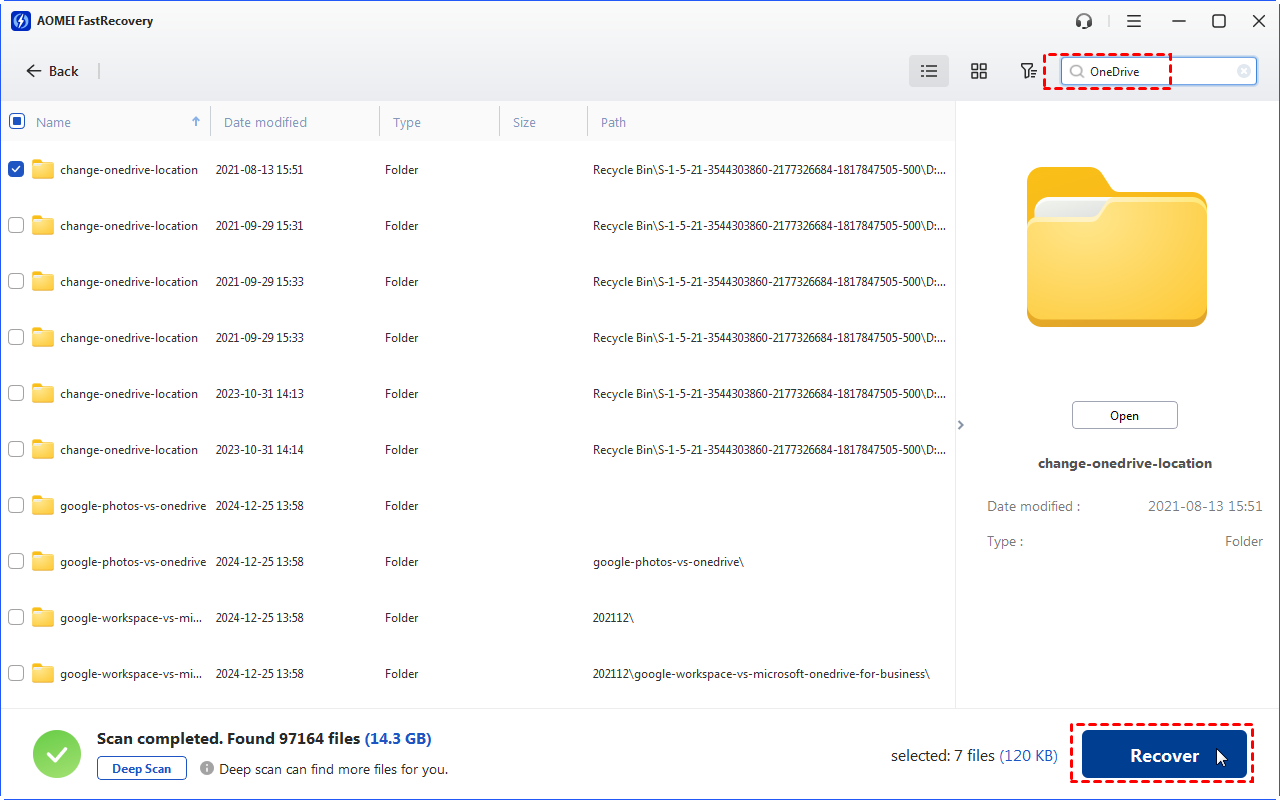The height and width of the screenshot is (800, 1280).
Task: Check the first google-photos-vs-onedrive folder
Action: [x=16, y=505]
